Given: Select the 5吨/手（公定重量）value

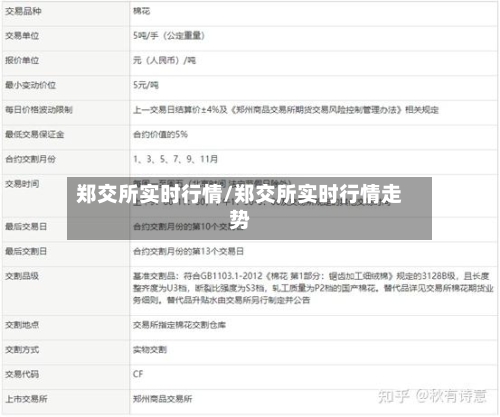Looking at the screenshot, I should (169, 36).
